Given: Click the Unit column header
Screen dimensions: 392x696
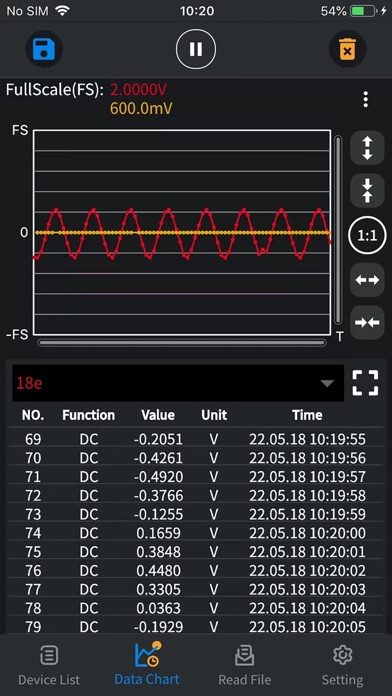Looking at the screenshot, I should tap(214, 415).
